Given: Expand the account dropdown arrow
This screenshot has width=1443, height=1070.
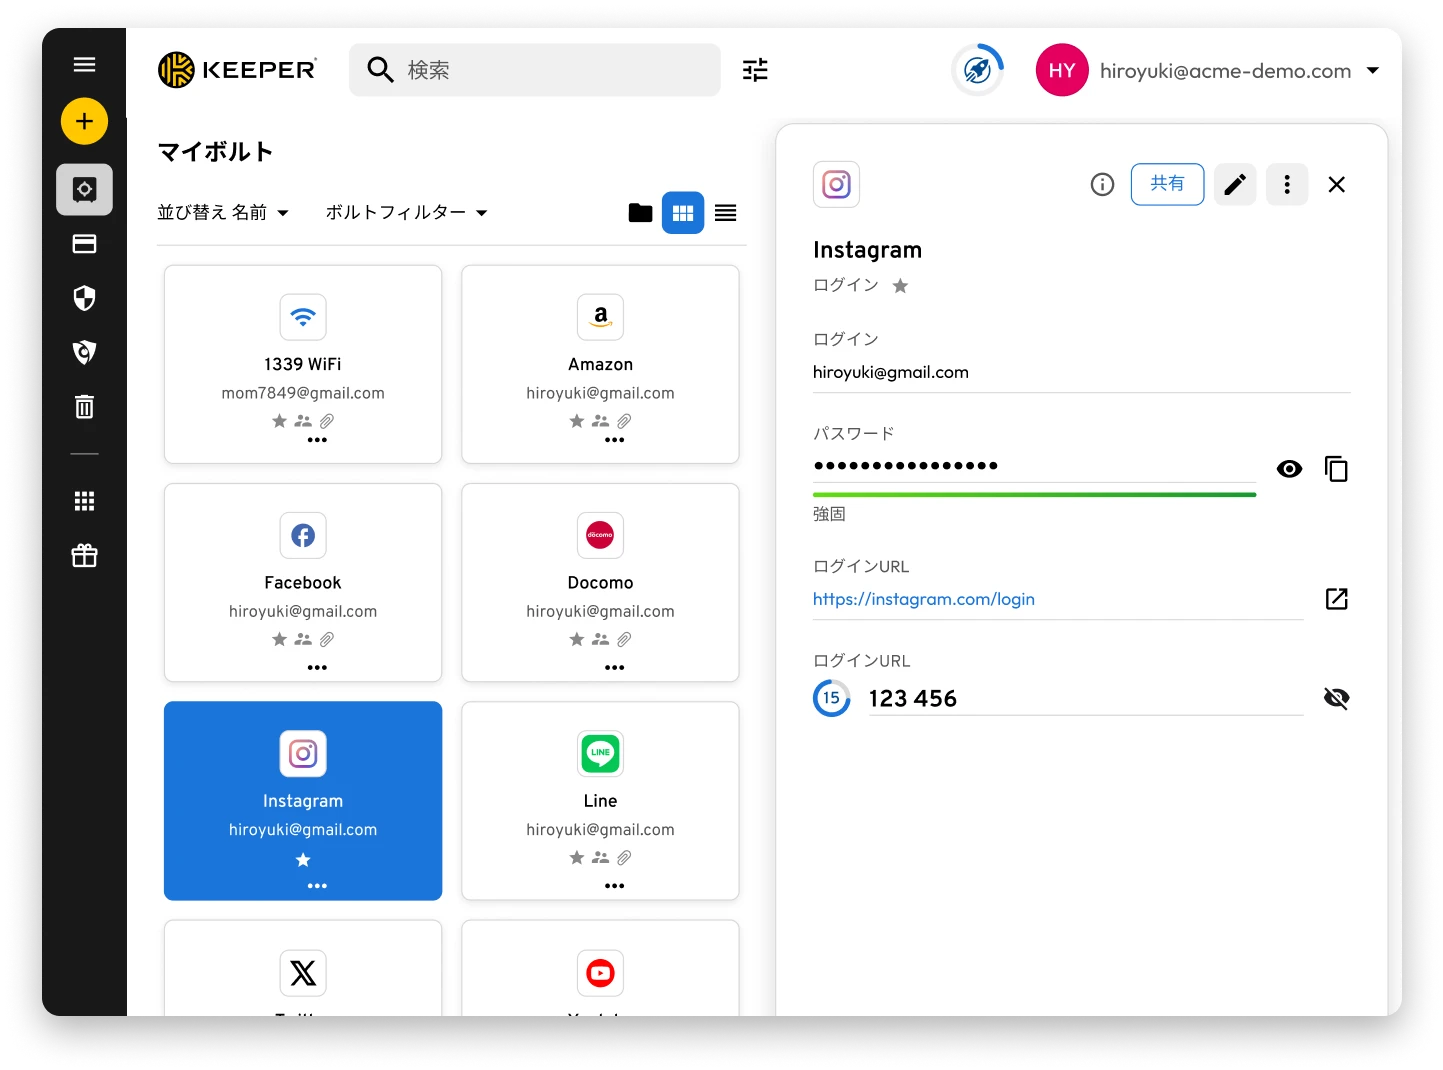Looking at the screenshot, I should [1373, 71].
